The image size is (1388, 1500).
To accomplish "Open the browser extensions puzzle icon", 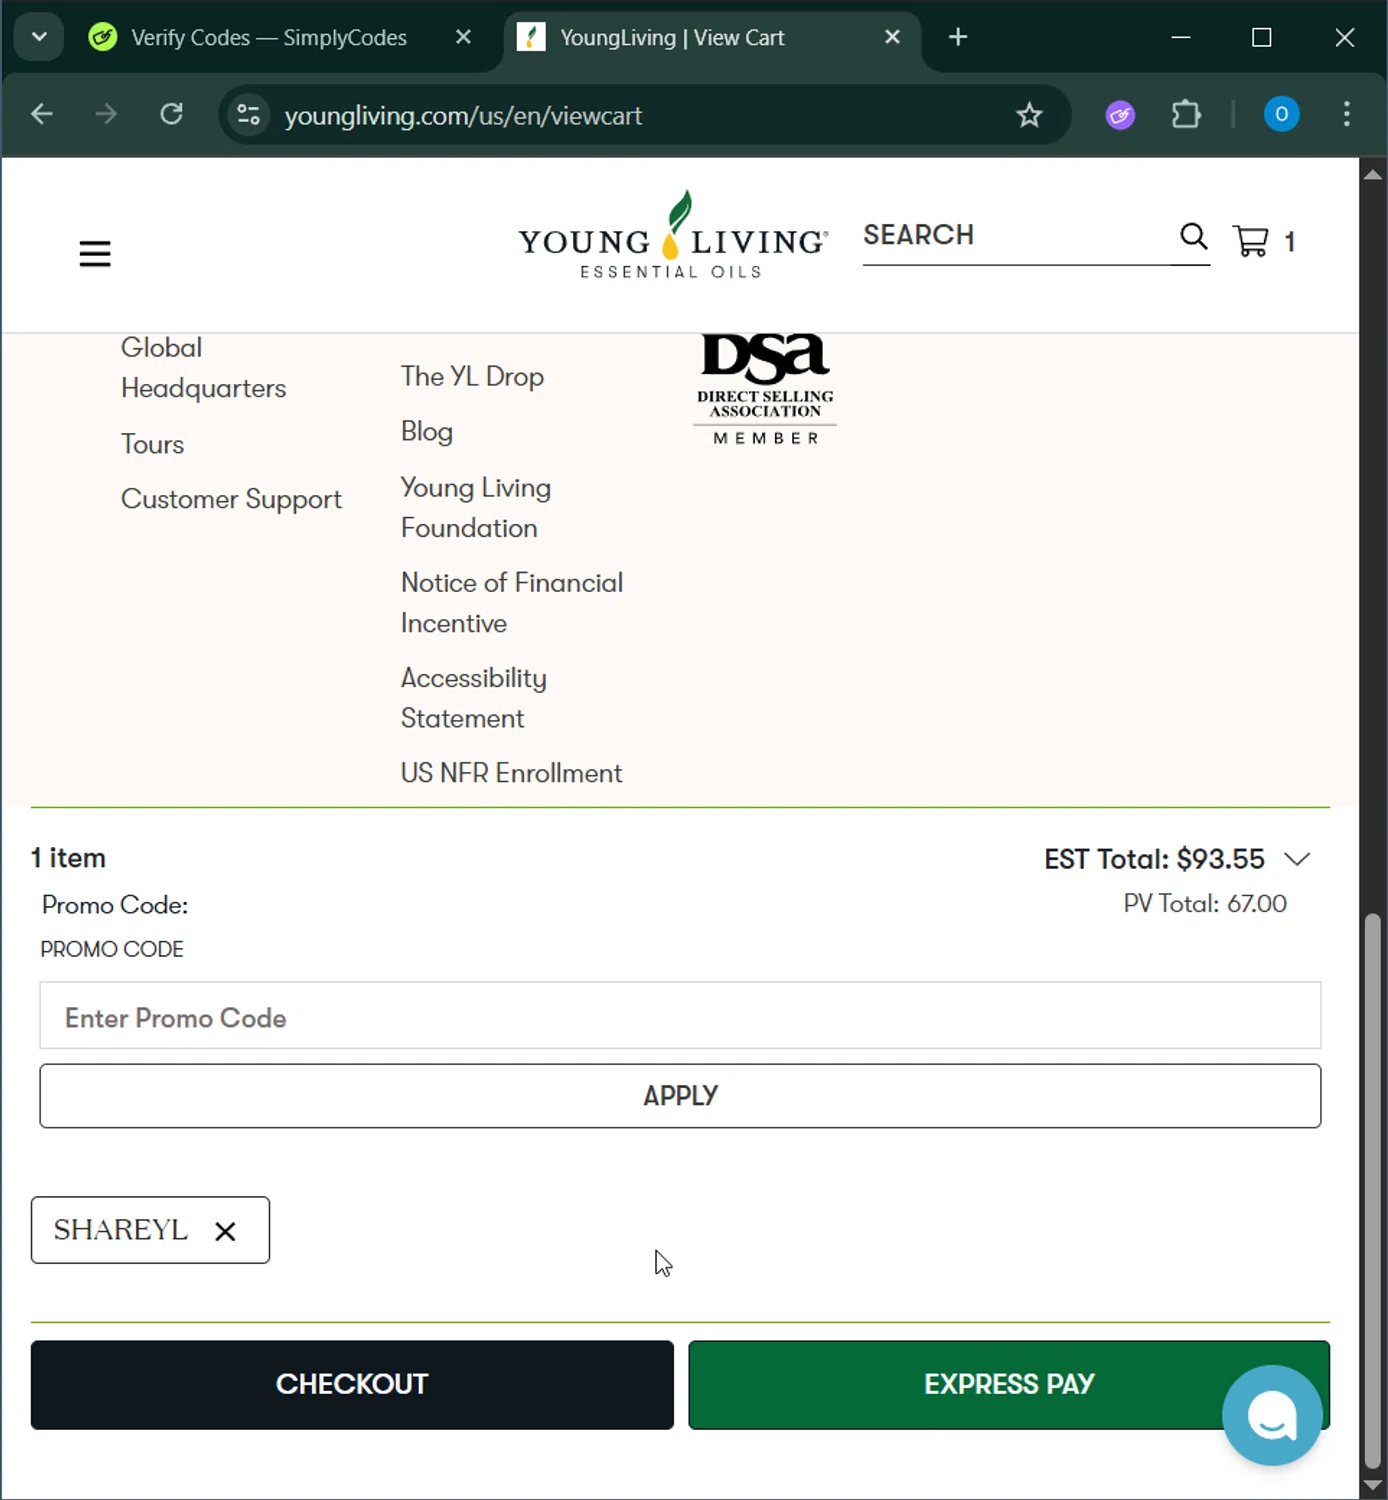I will click(x=1186, y=115).
